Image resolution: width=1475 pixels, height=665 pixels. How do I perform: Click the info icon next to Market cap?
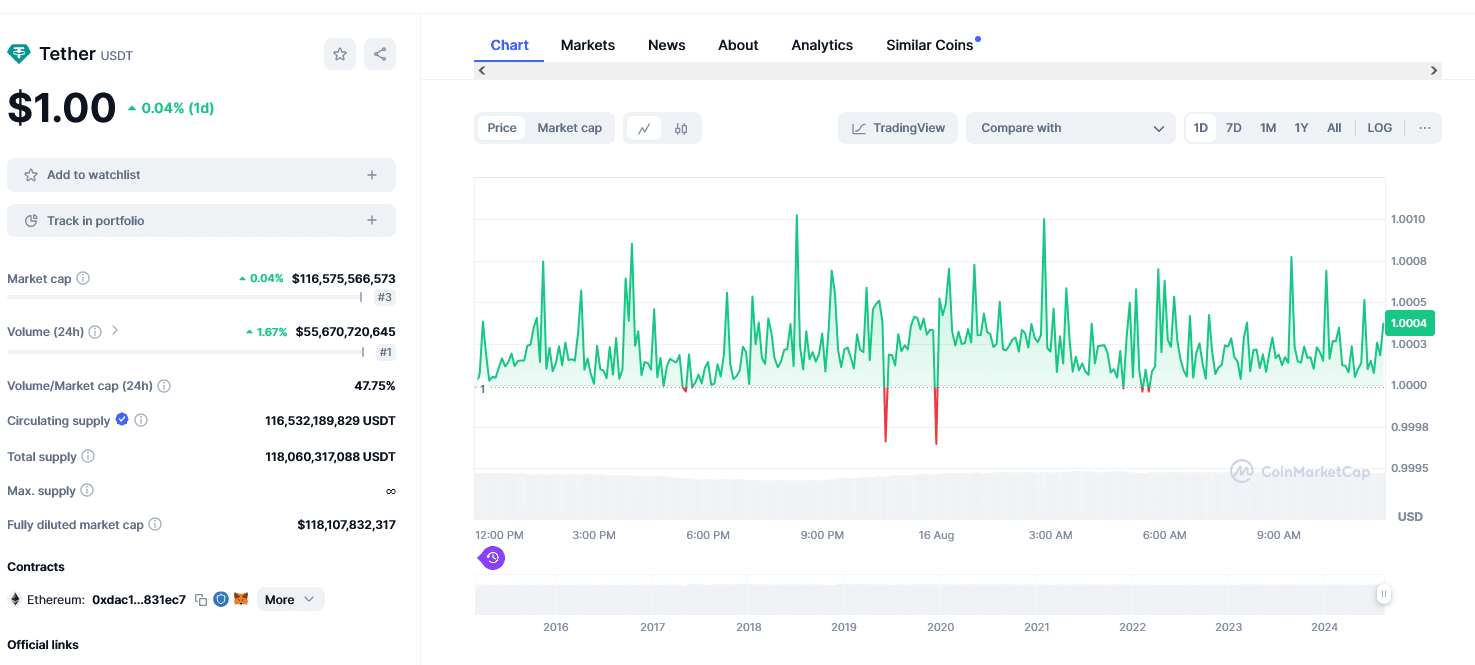pyautogui.click(x=83, y=279)
